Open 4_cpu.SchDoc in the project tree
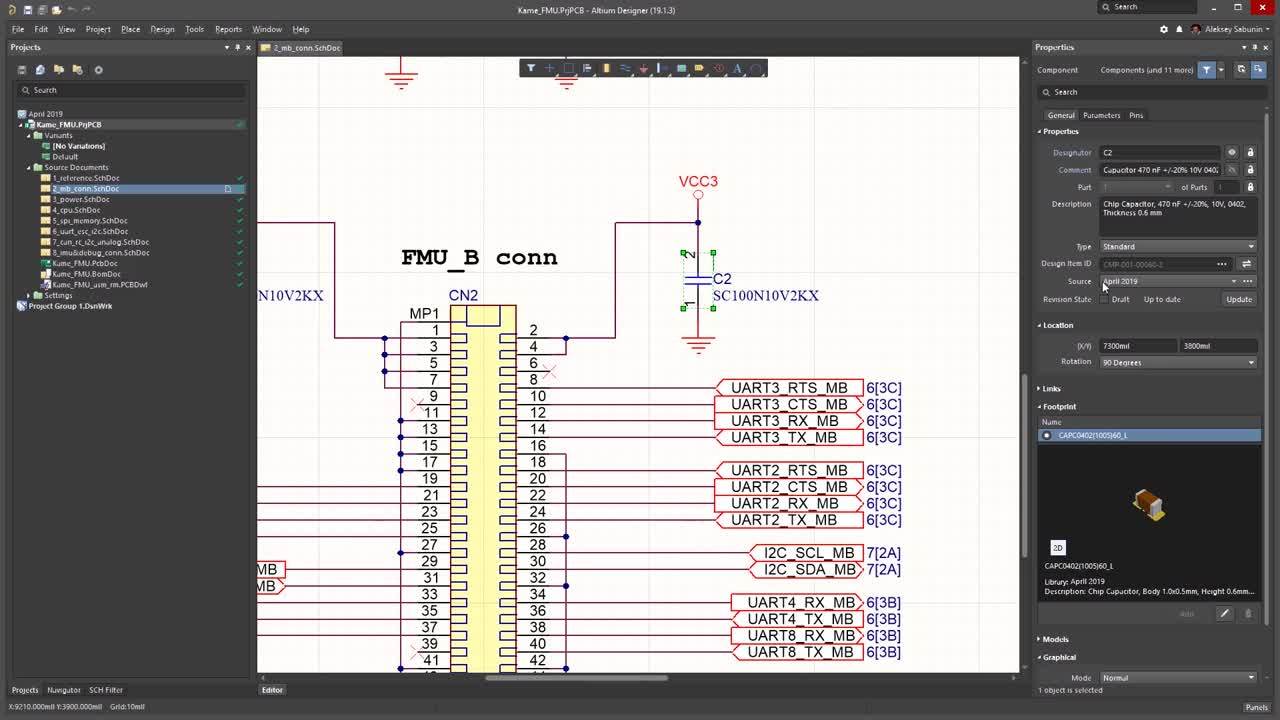The width and height of the screenshot is (1280, 720). point(76,210)
